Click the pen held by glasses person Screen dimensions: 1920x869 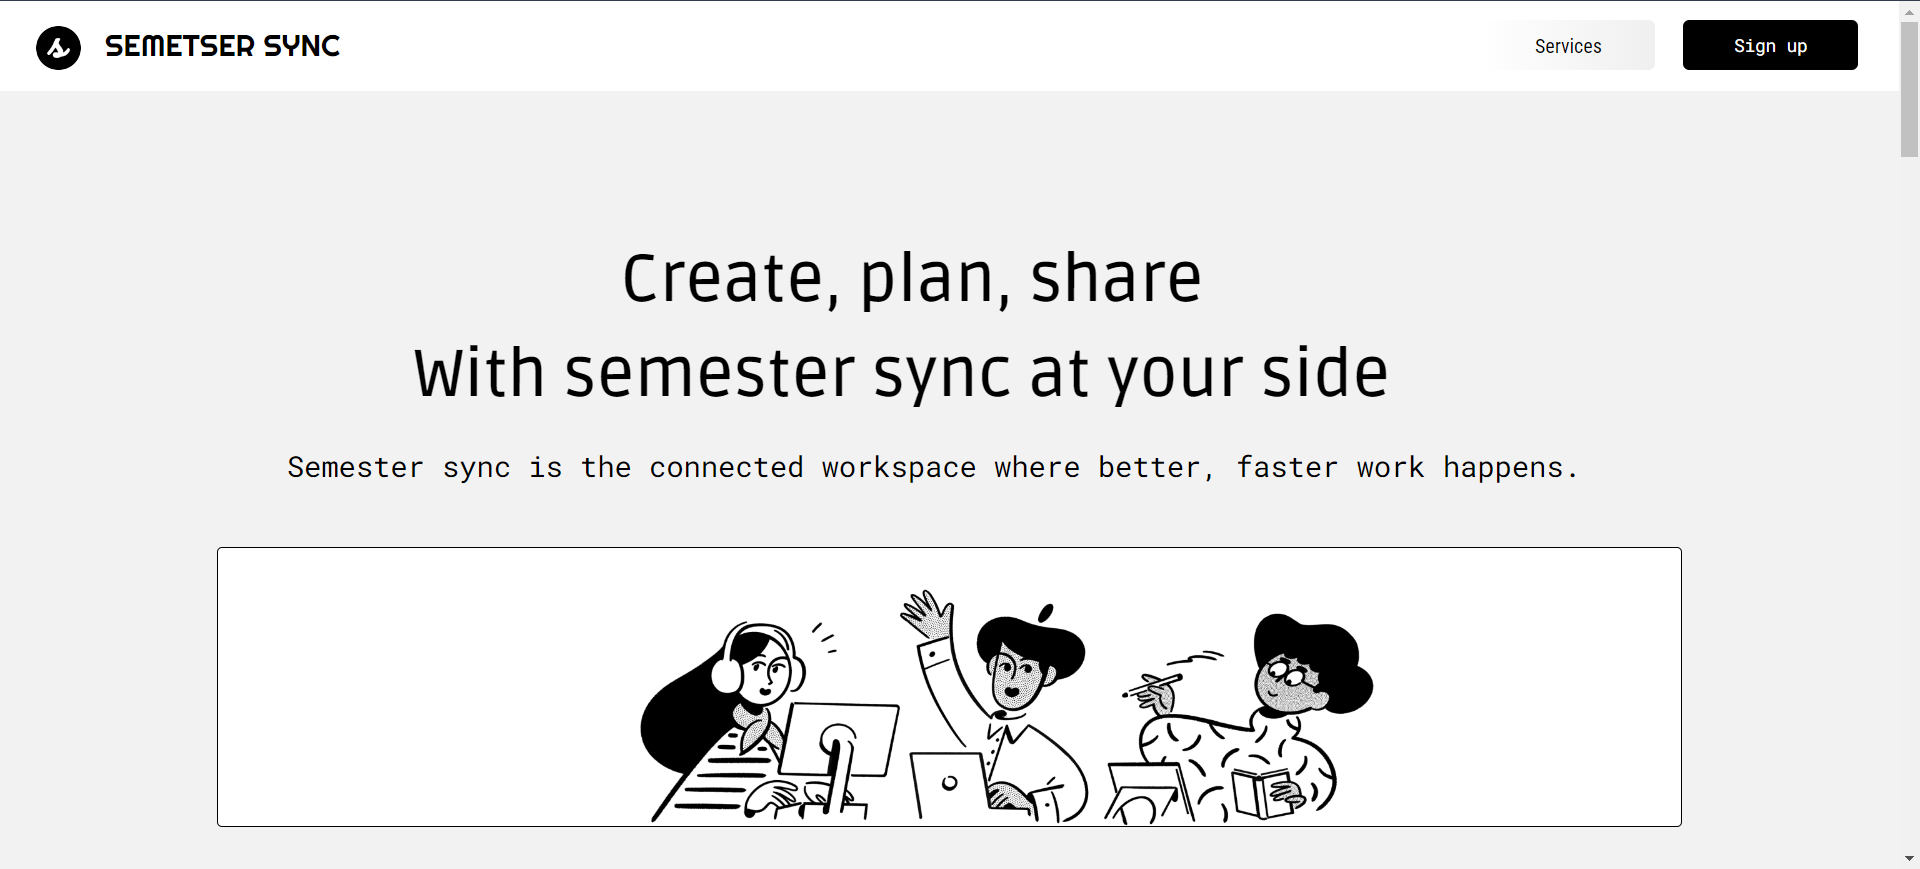pyautogui.click(x=1153, y=686)
